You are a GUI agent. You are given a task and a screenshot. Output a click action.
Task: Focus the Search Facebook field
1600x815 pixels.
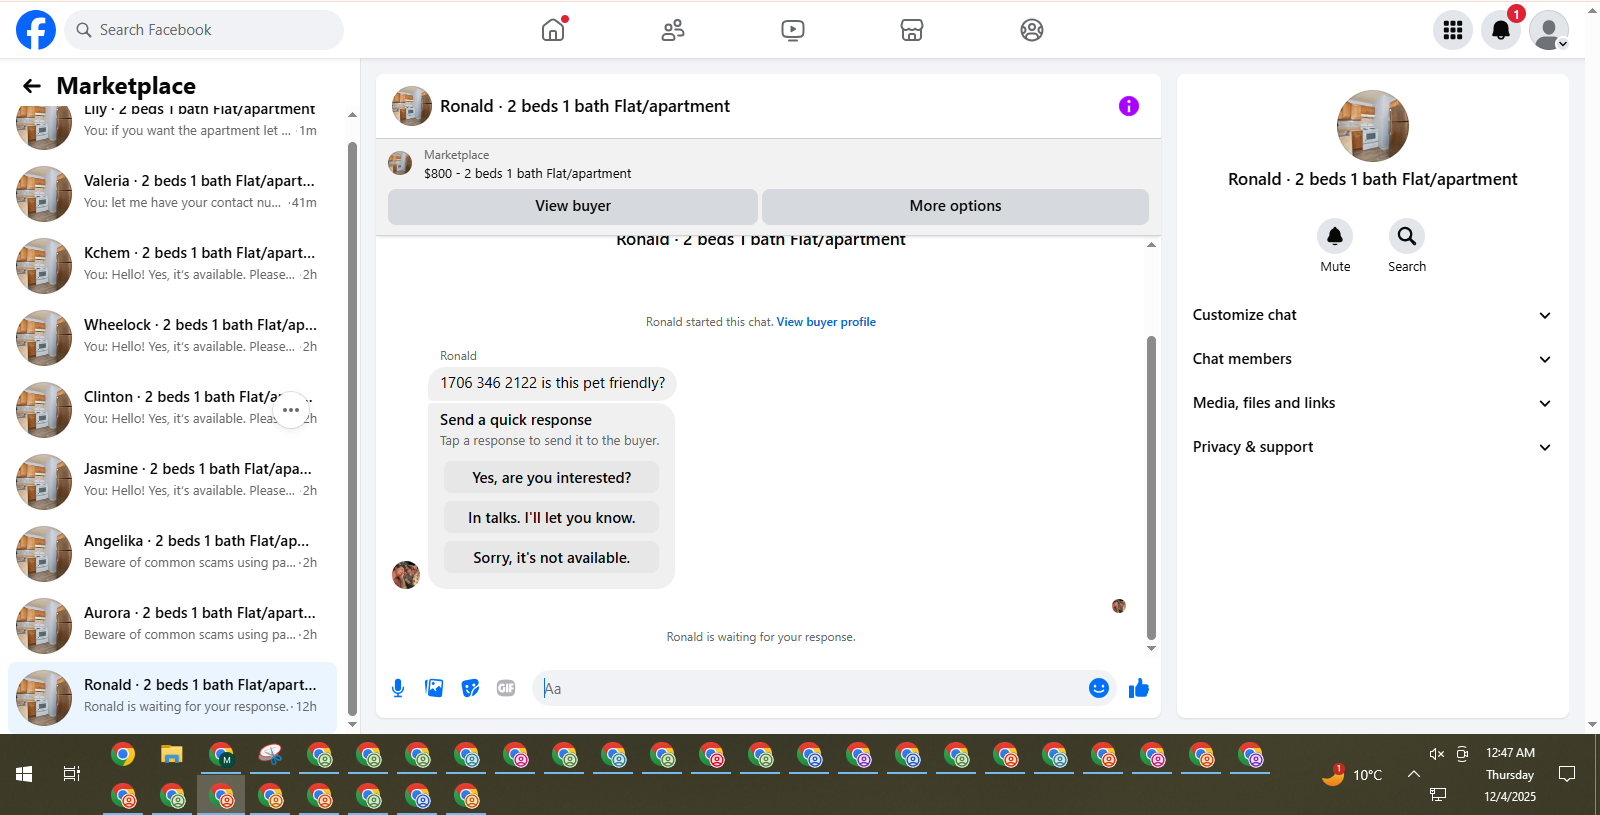pos(204,30)
